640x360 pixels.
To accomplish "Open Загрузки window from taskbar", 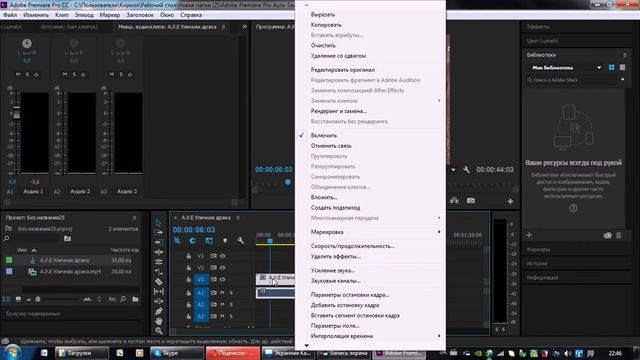I will 82,353.
